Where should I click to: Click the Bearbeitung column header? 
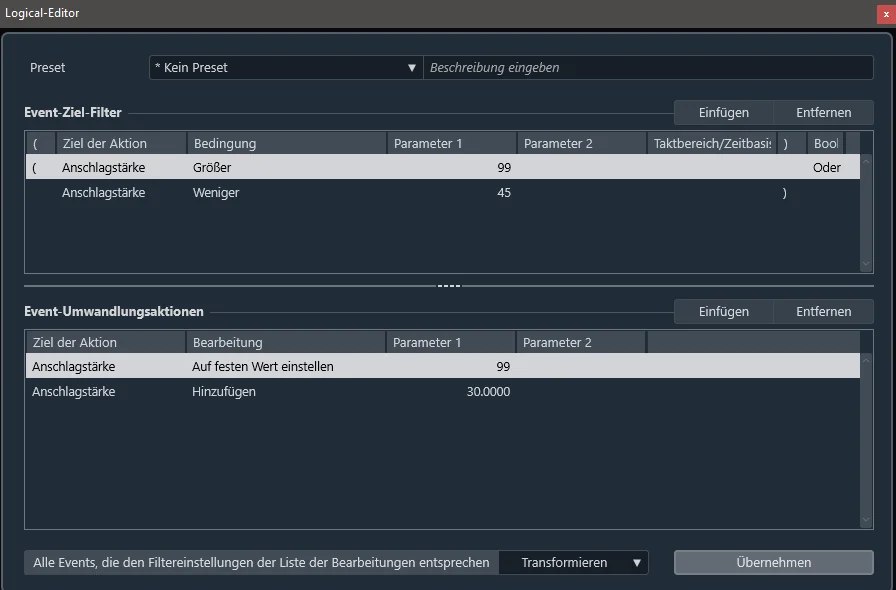[286, 342]
